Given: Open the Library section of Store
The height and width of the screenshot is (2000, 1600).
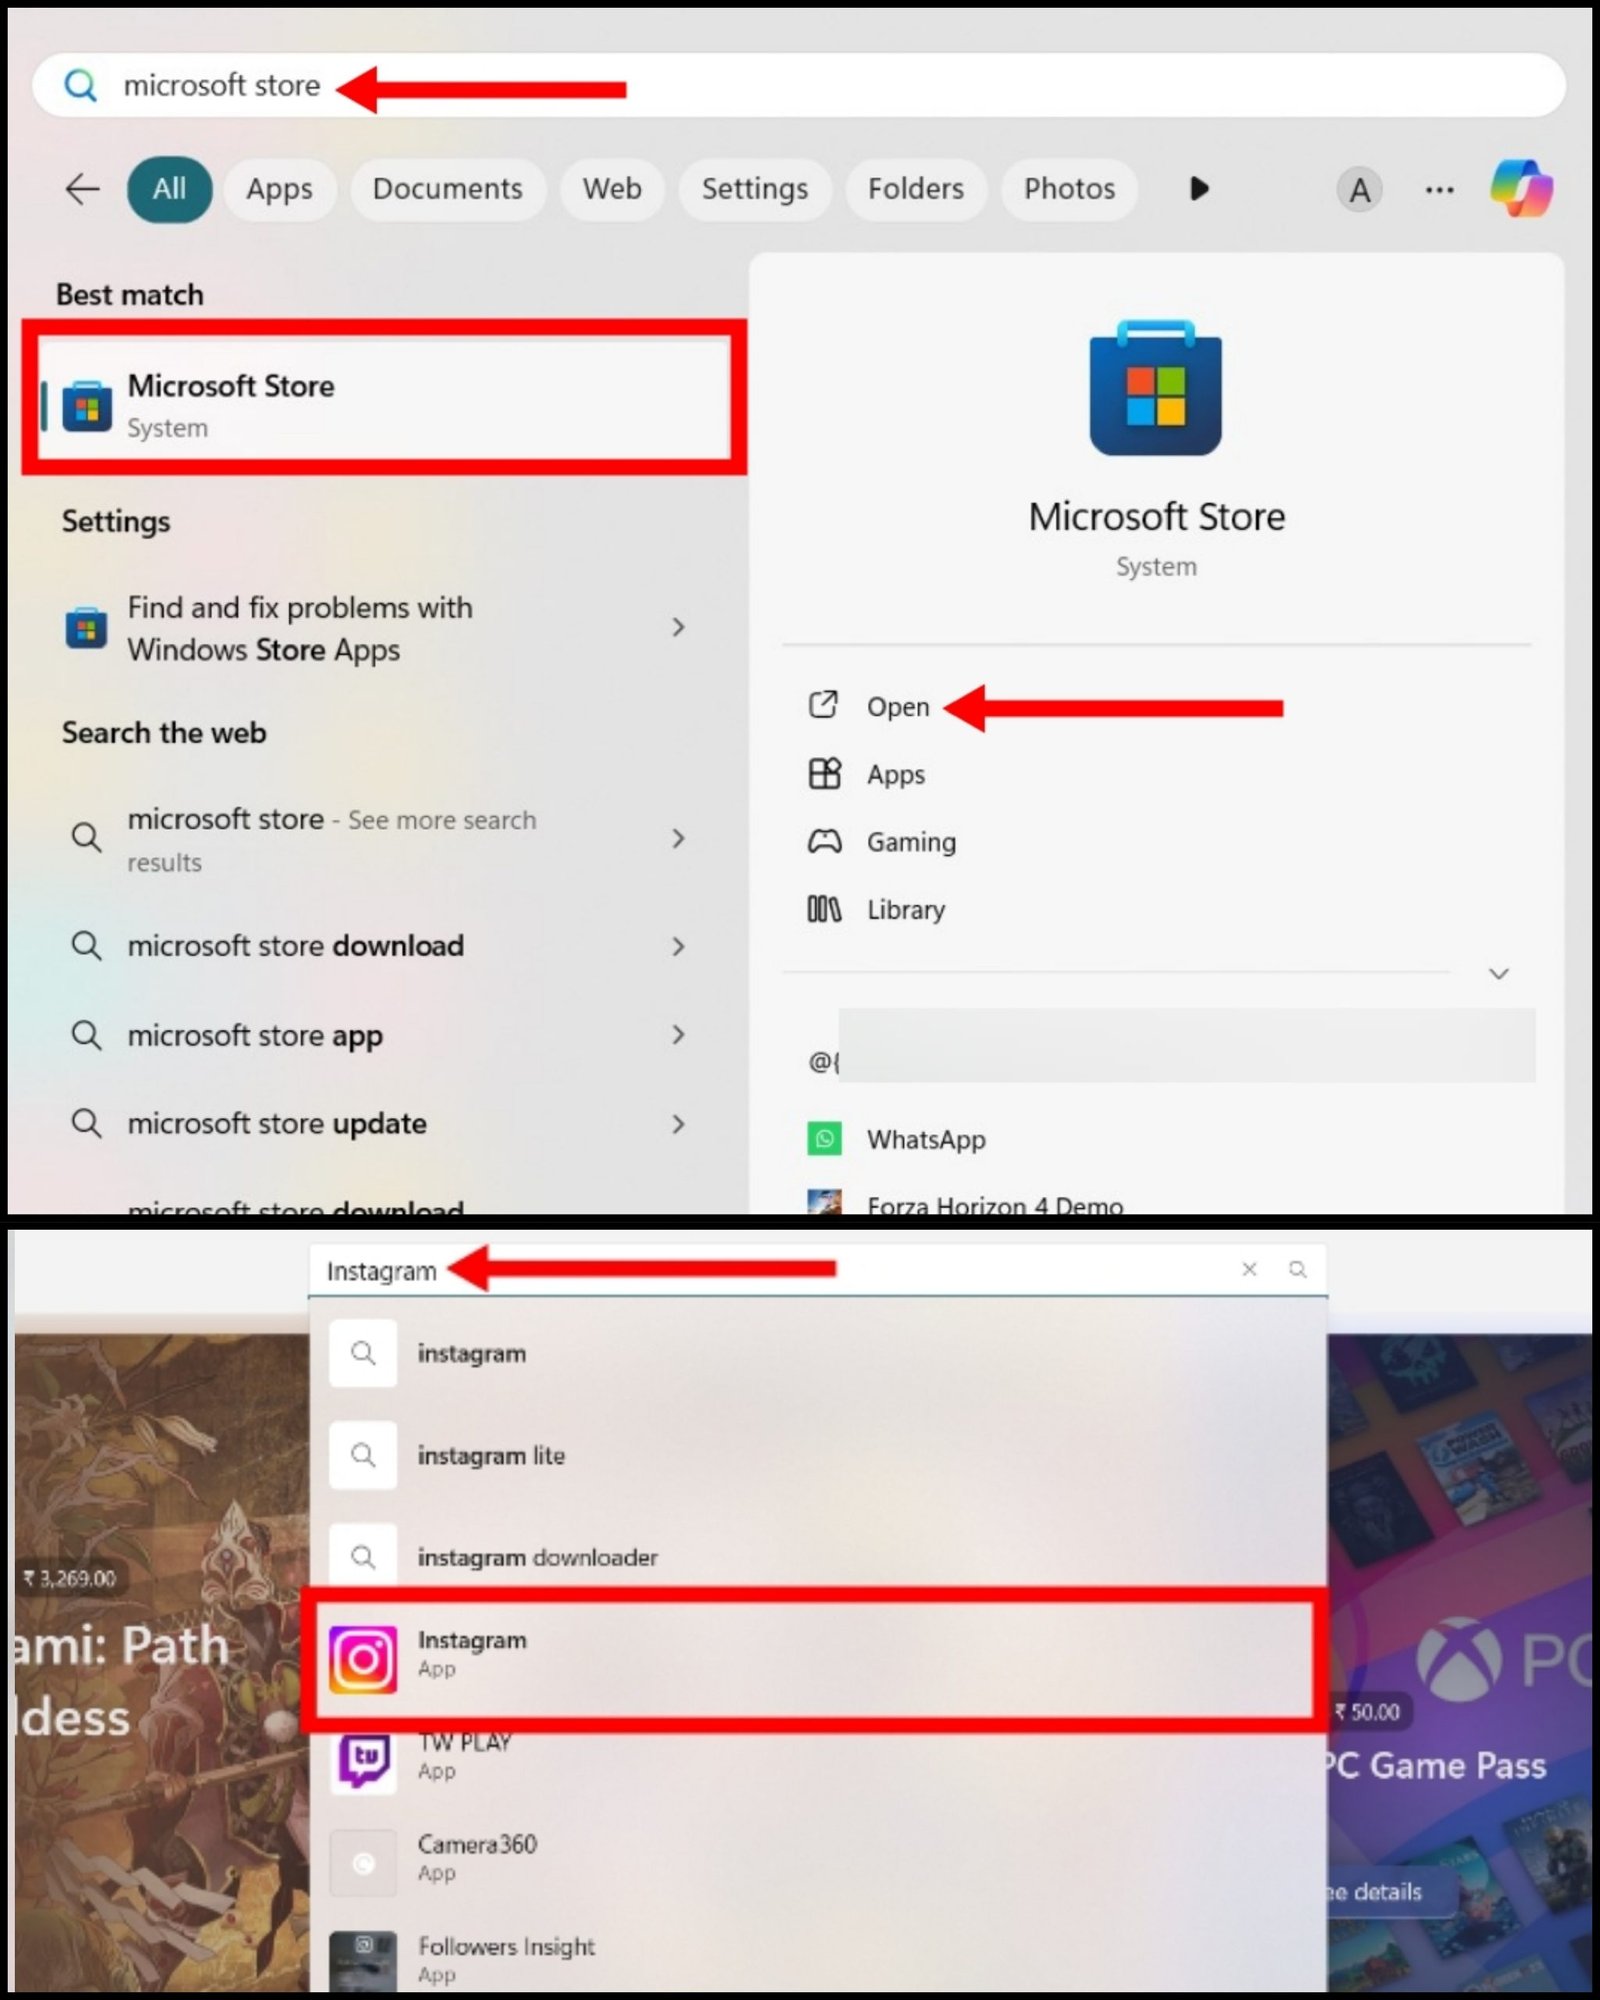Looking at the screenshot, I should pos(905,910).
